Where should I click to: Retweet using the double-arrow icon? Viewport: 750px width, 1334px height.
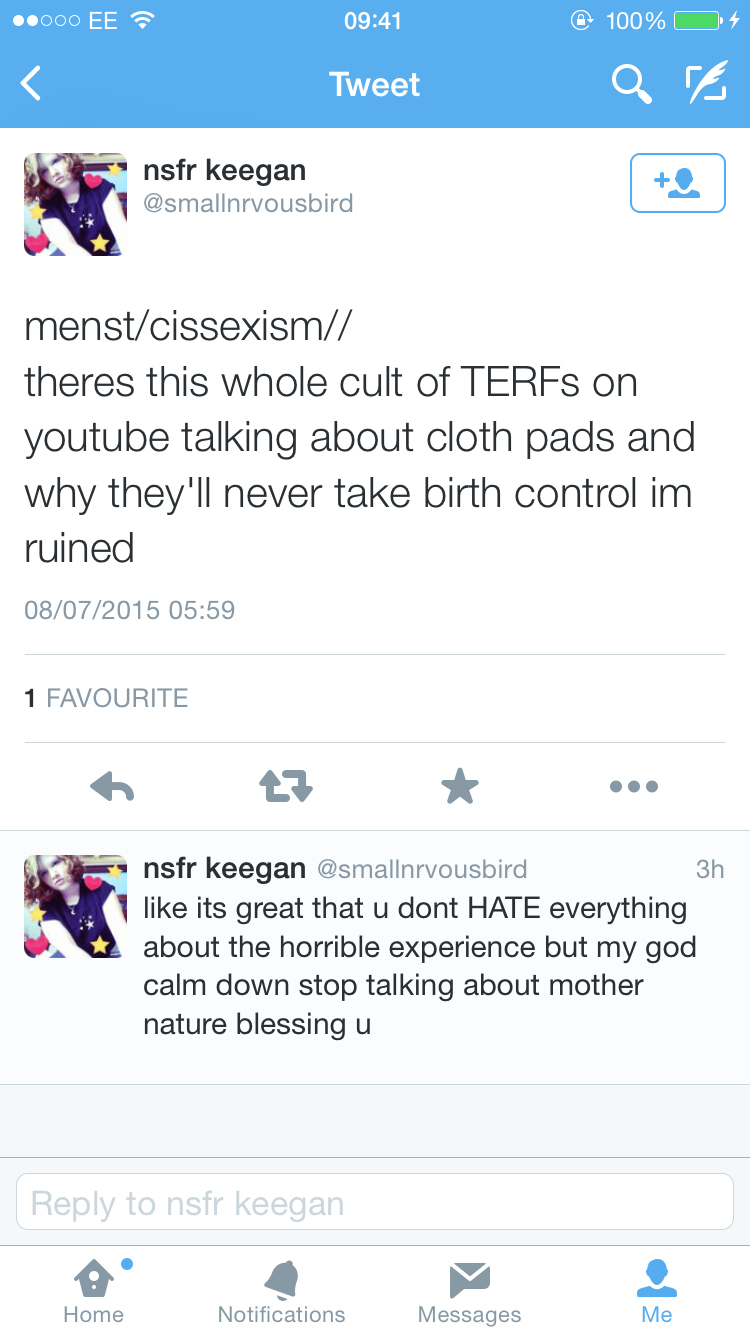[286, 787]
